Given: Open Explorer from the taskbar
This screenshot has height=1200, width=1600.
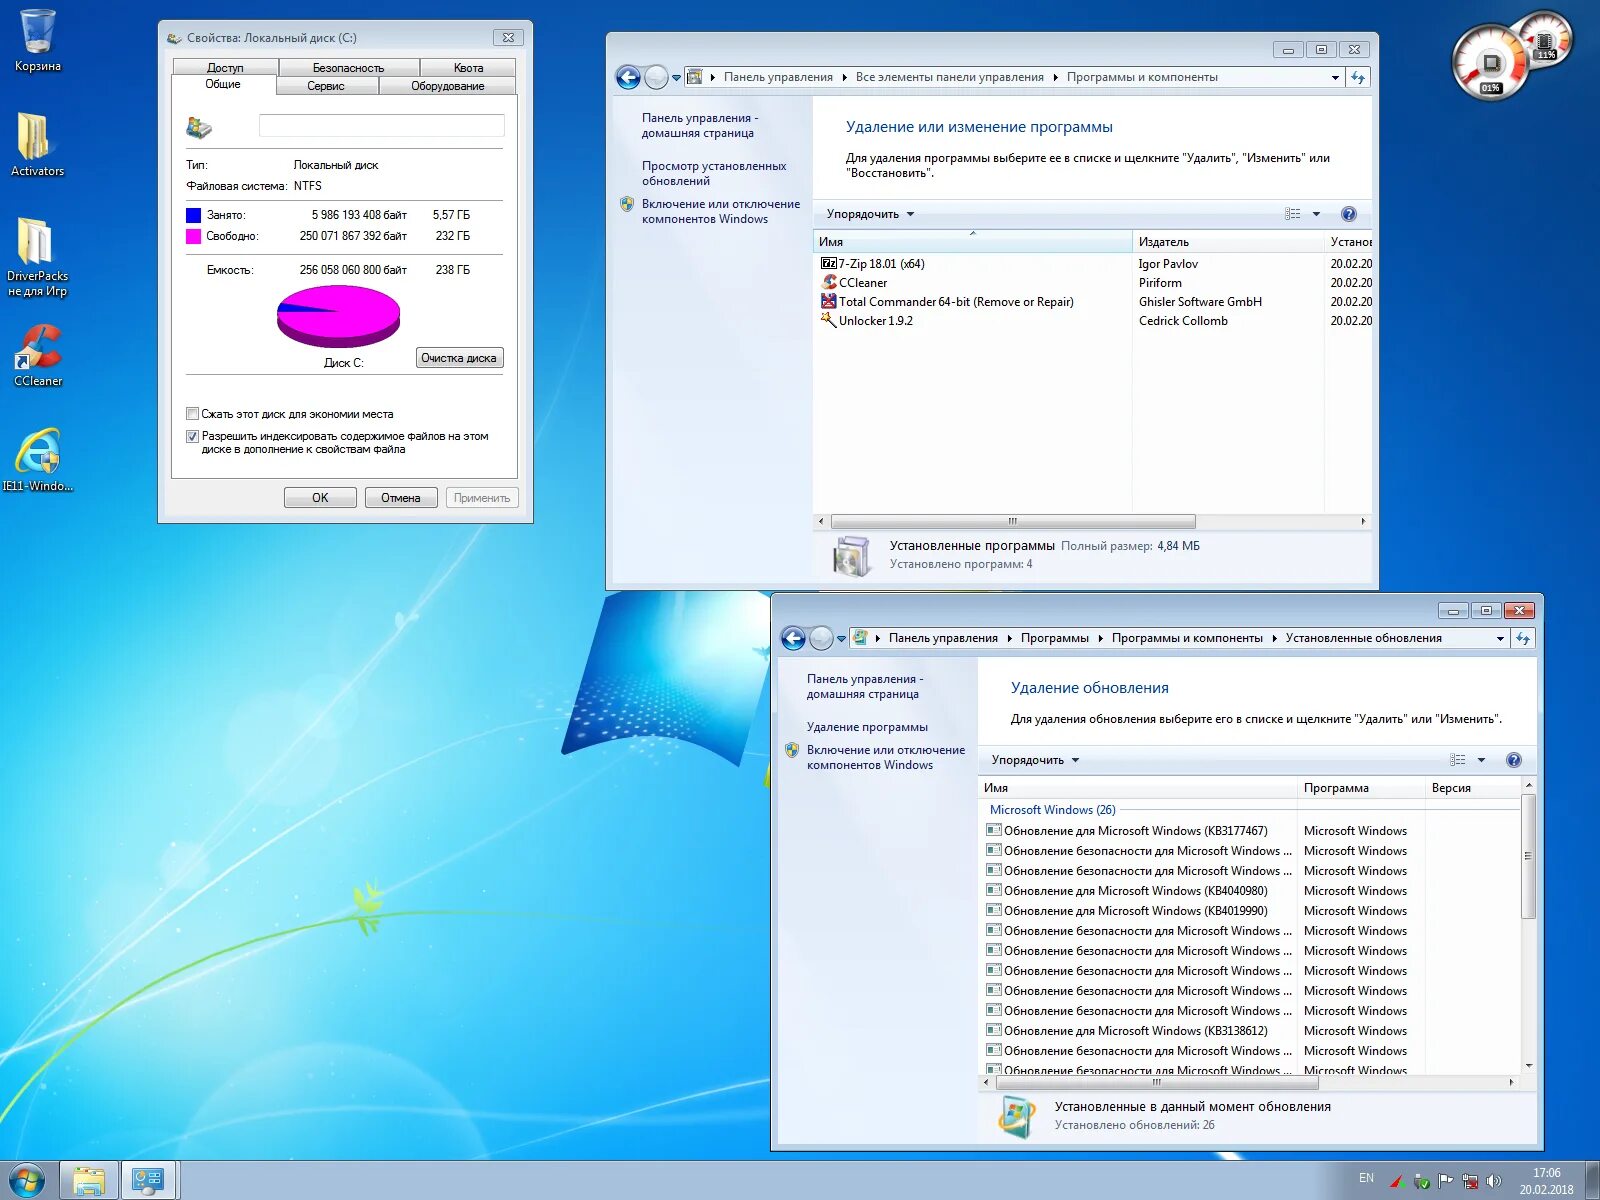Looking at the screenshot, I should pyautogui.click(x=88, y=1180).
